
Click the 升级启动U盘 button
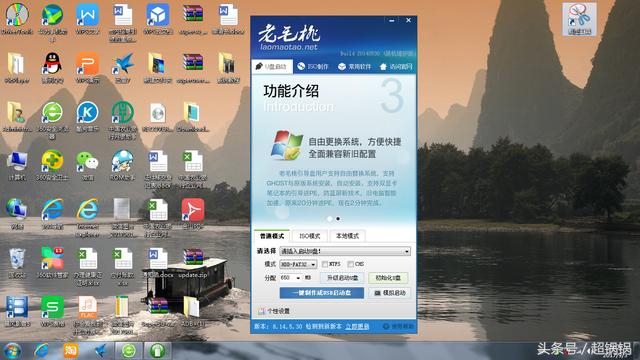click(343, 278)
